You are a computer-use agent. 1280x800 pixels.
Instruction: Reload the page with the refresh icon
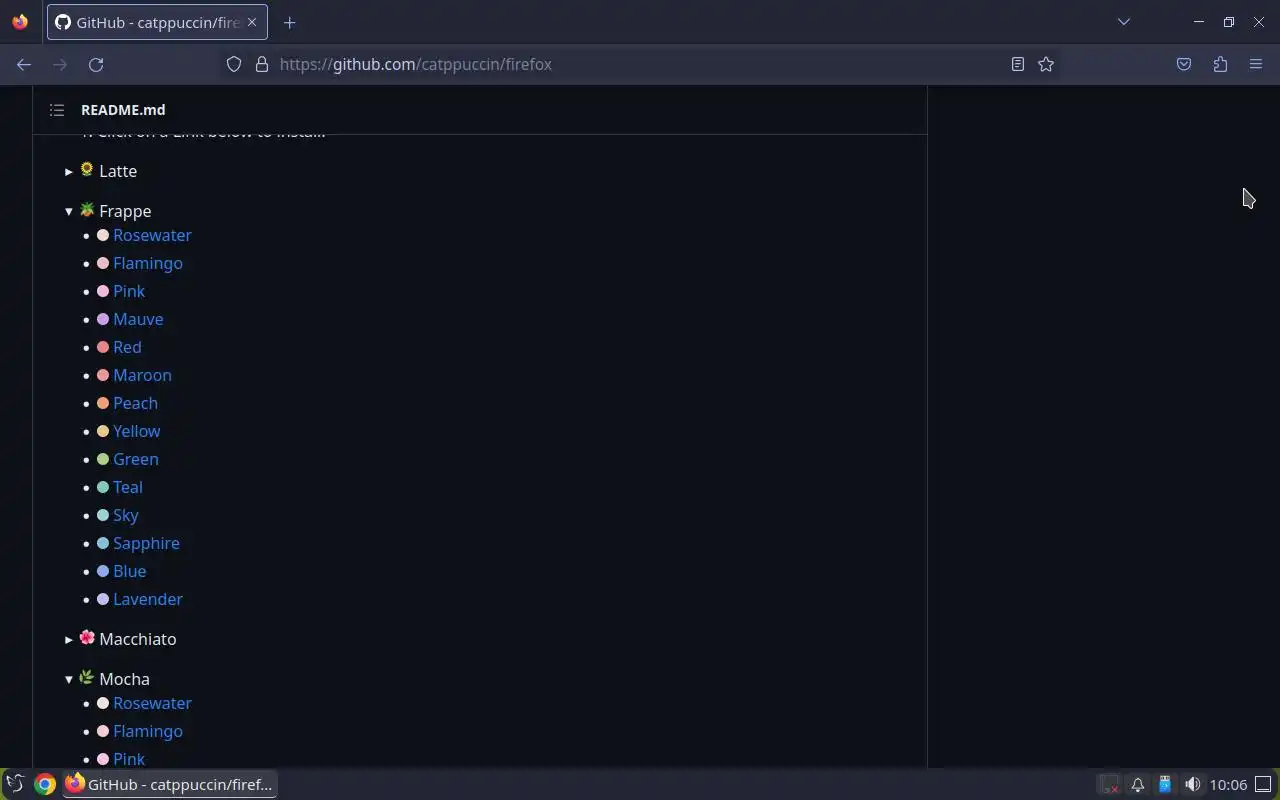pyautogui.click(x=96, y=64)
